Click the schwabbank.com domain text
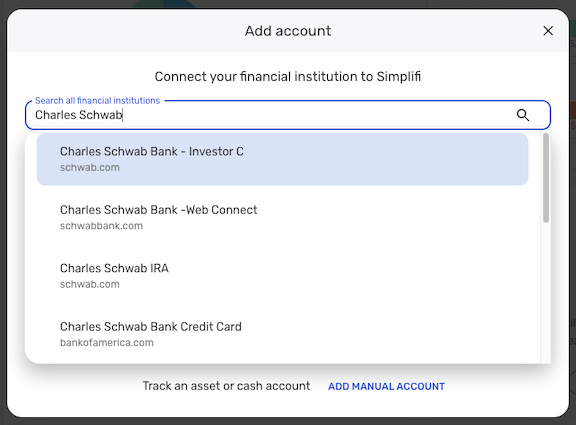This screenshot has height=425, width=576. (101, 226)
